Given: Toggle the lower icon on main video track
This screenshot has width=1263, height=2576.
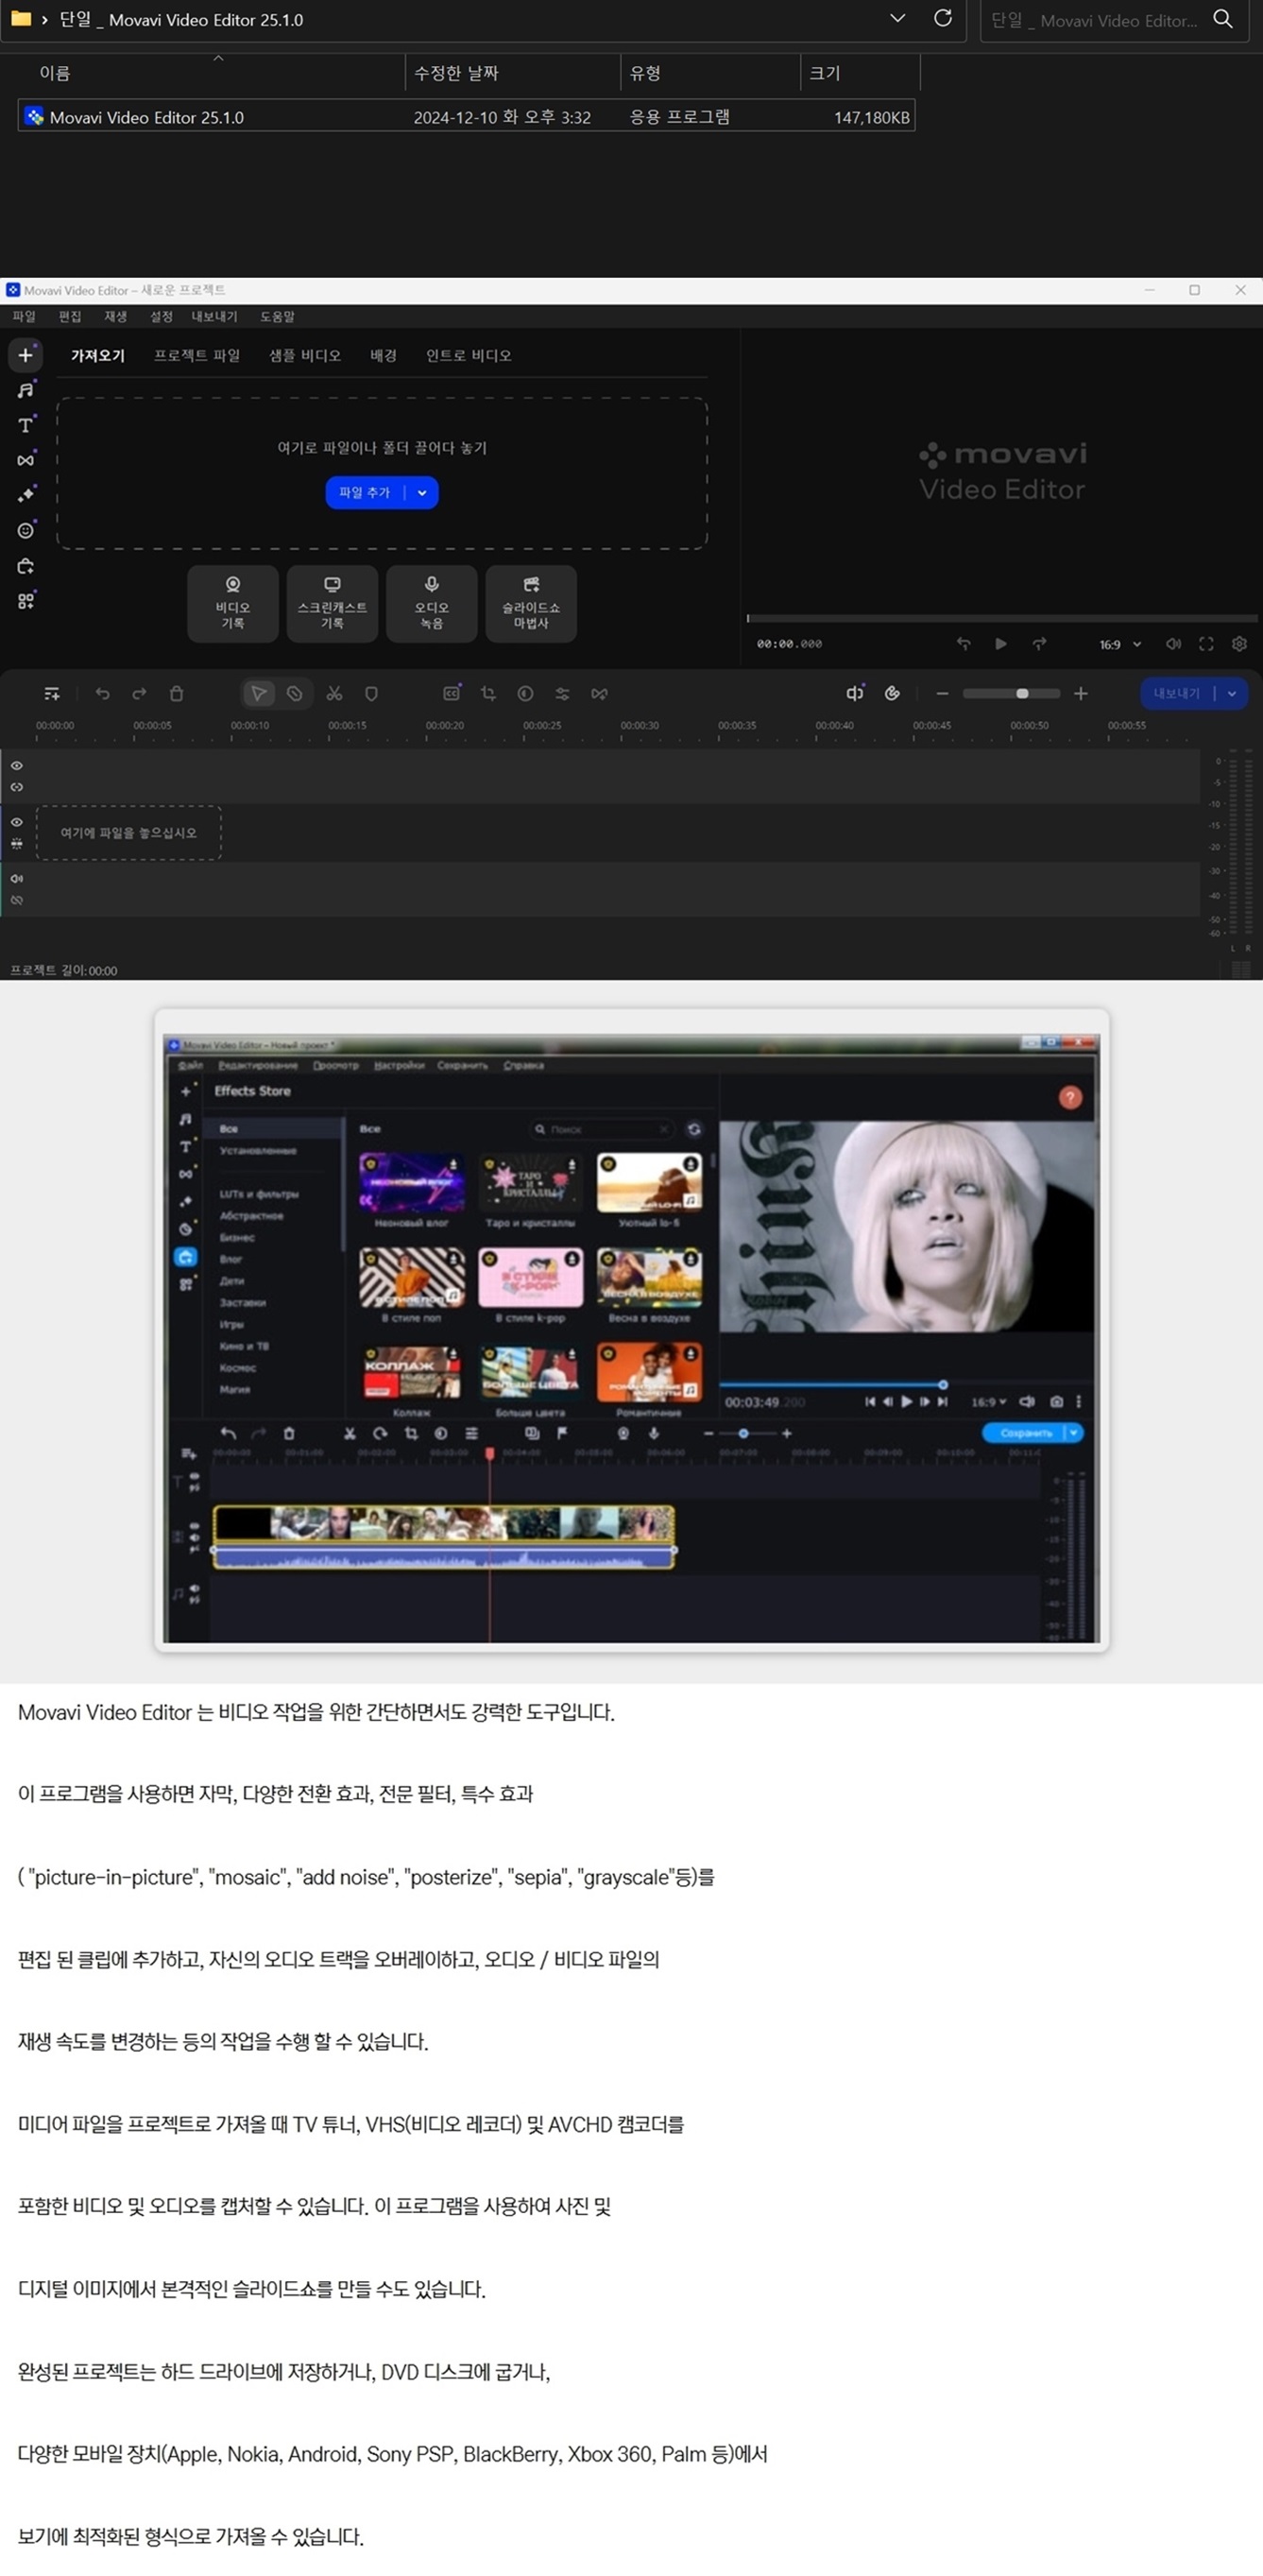Looking at the screenshot, I should (x=16, y=844).
